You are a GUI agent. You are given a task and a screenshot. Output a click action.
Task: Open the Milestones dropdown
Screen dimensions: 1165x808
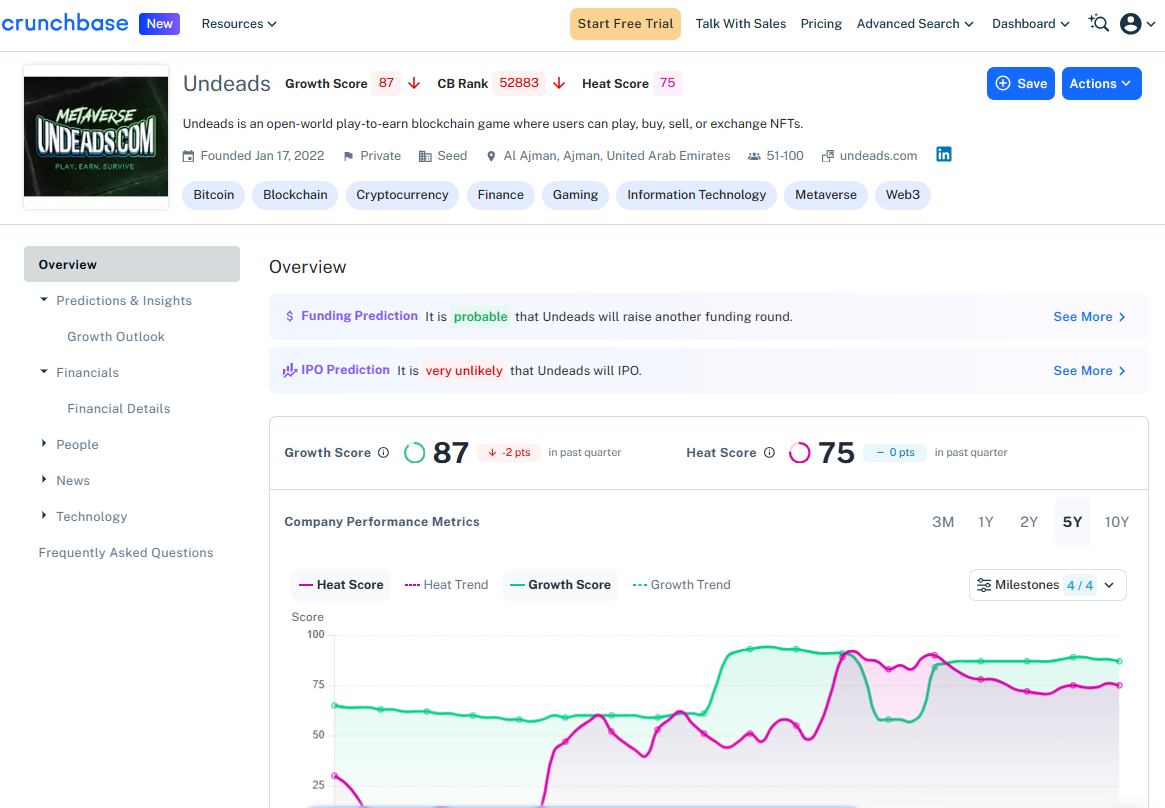pyautogui.click(x=1047, y=585)
